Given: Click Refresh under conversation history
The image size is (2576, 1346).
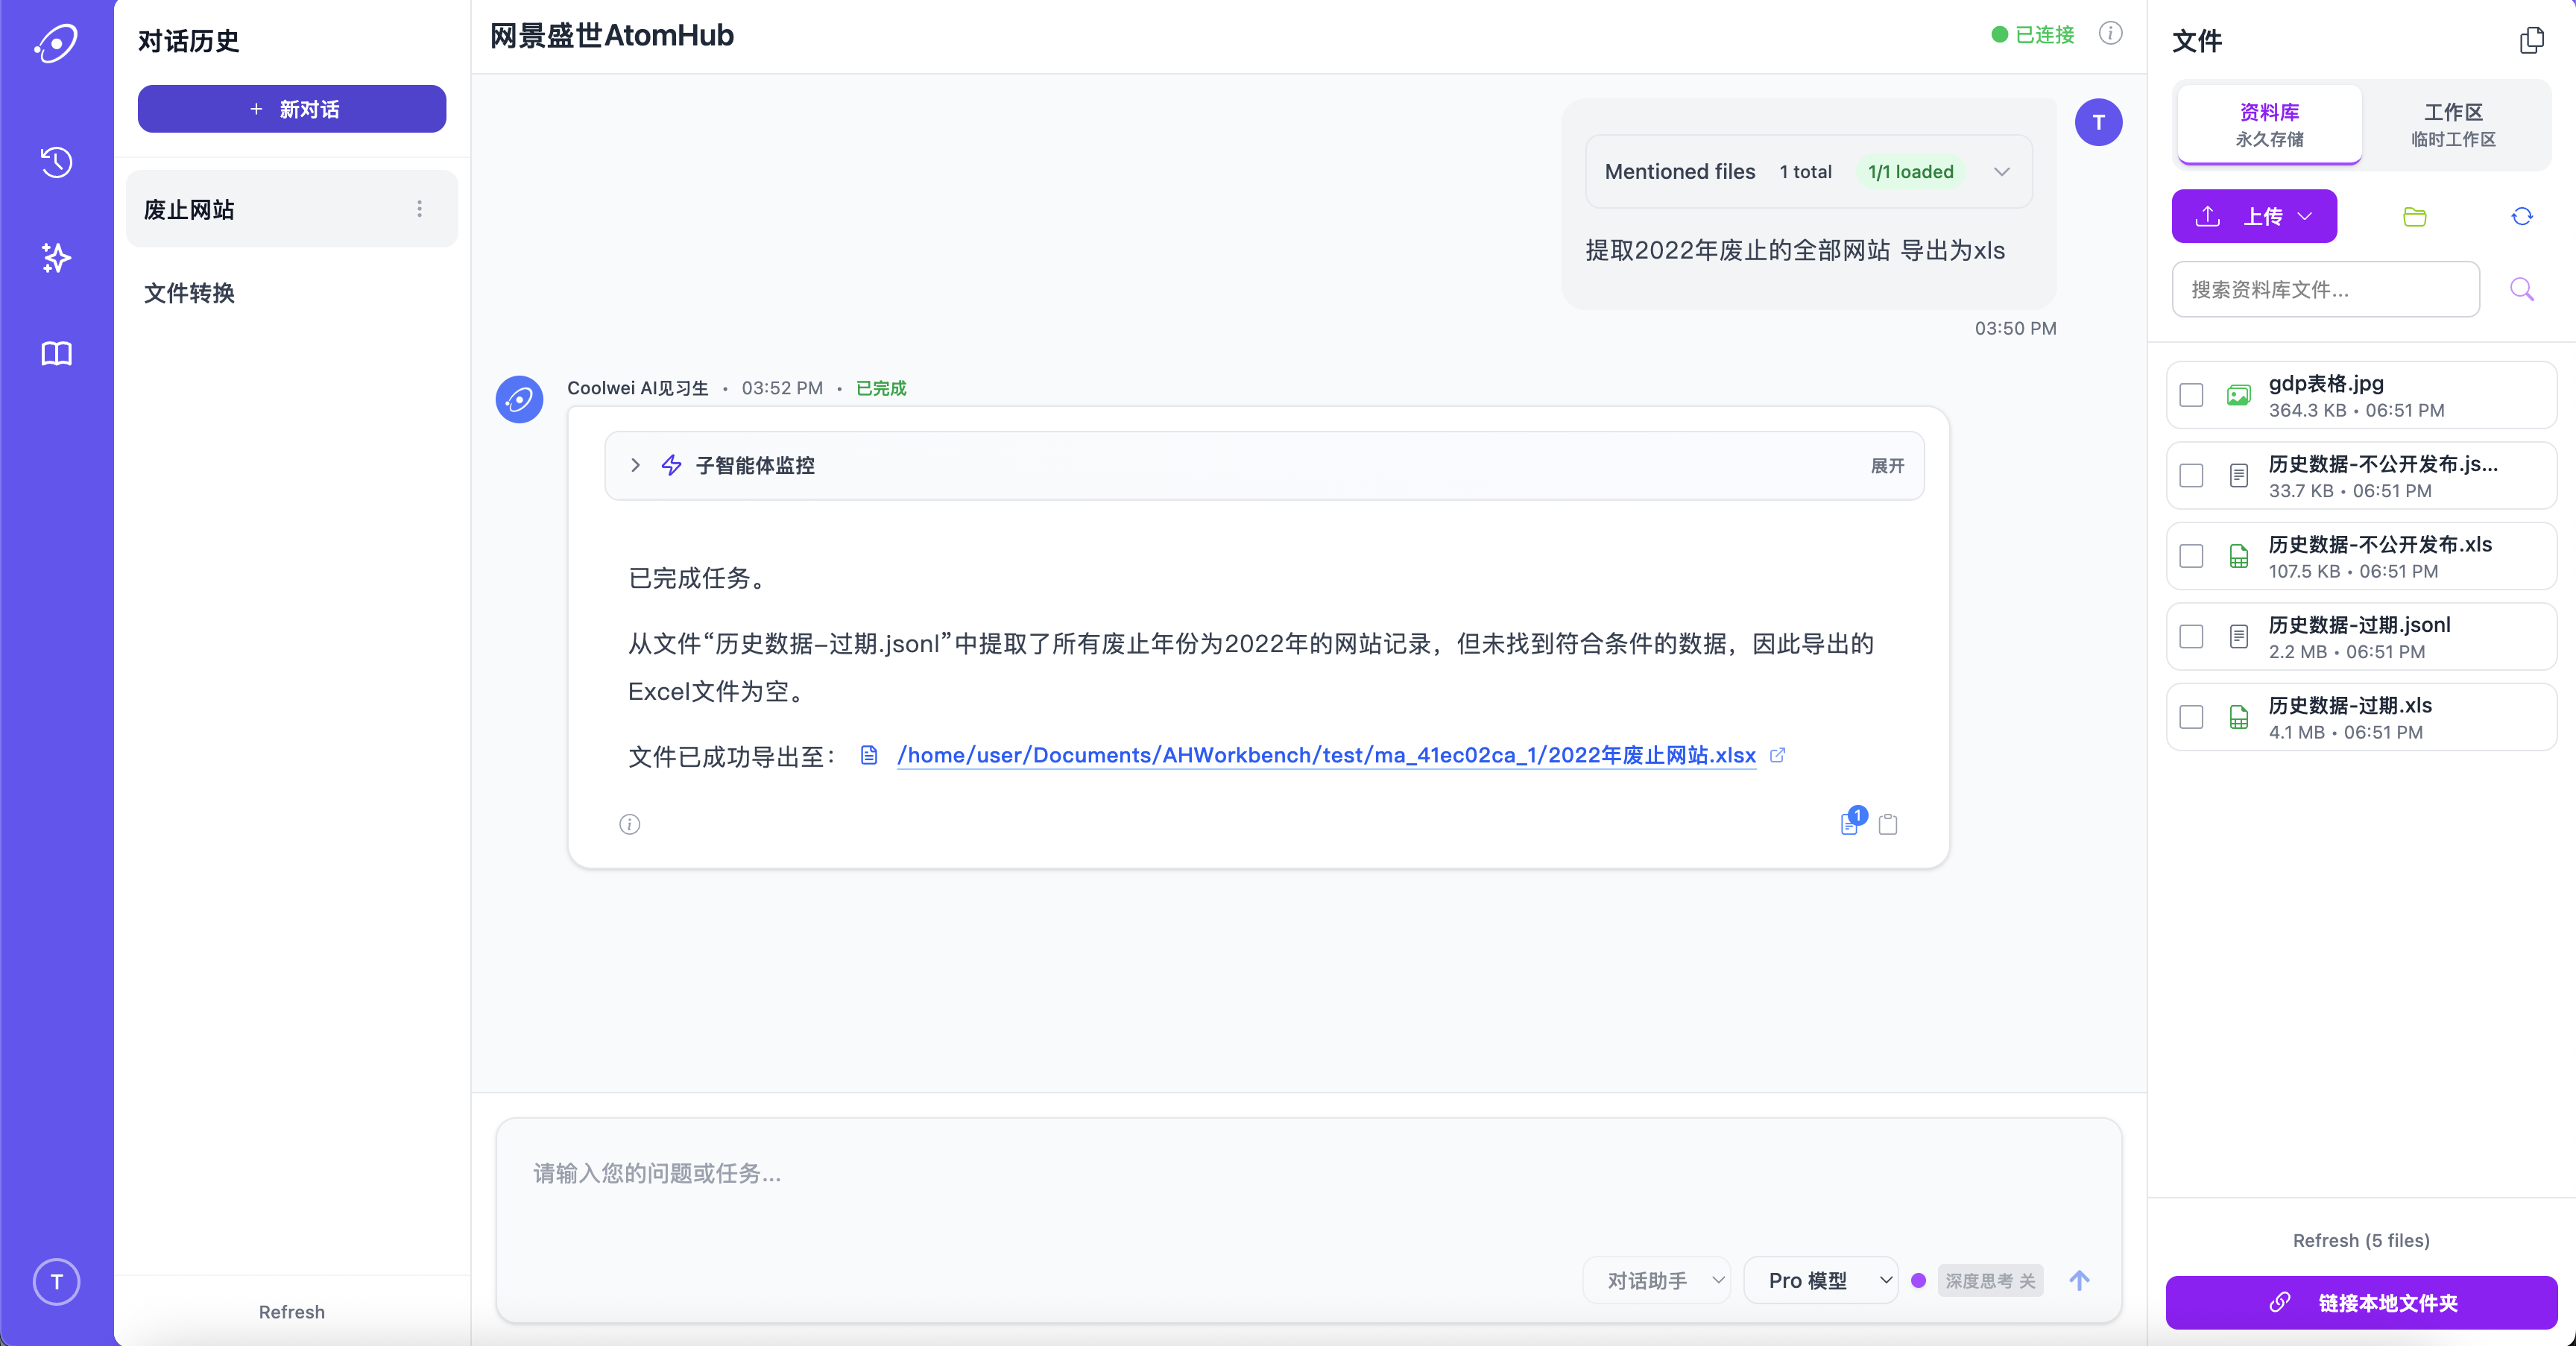Looking at the screenshot, I should pos(292,1312).
